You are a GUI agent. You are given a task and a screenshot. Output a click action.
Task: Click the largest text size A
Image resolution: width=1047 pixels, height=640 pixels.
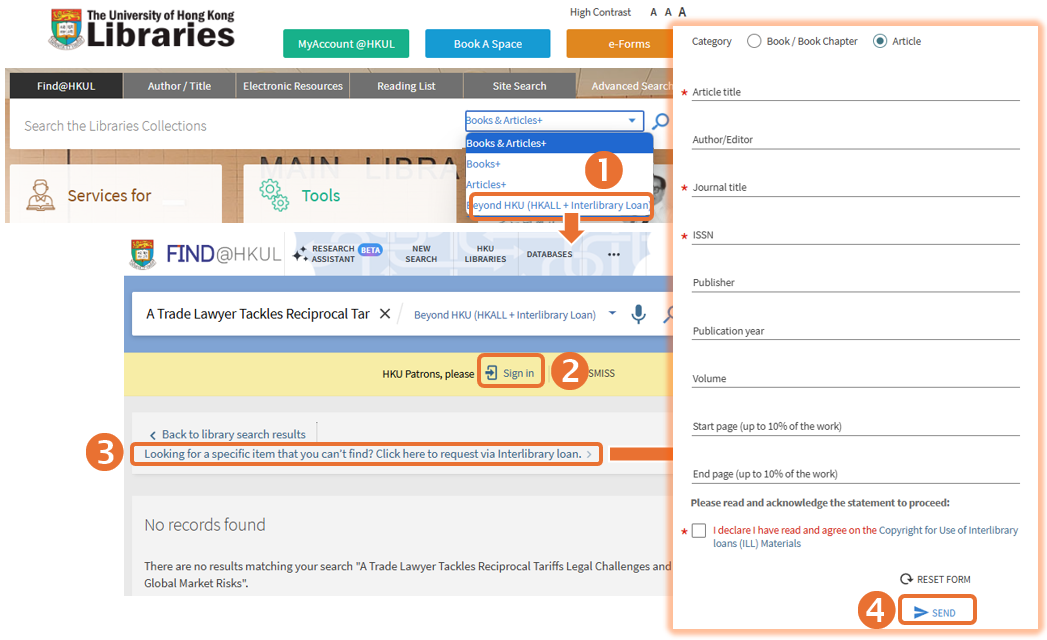click(682, 12)
